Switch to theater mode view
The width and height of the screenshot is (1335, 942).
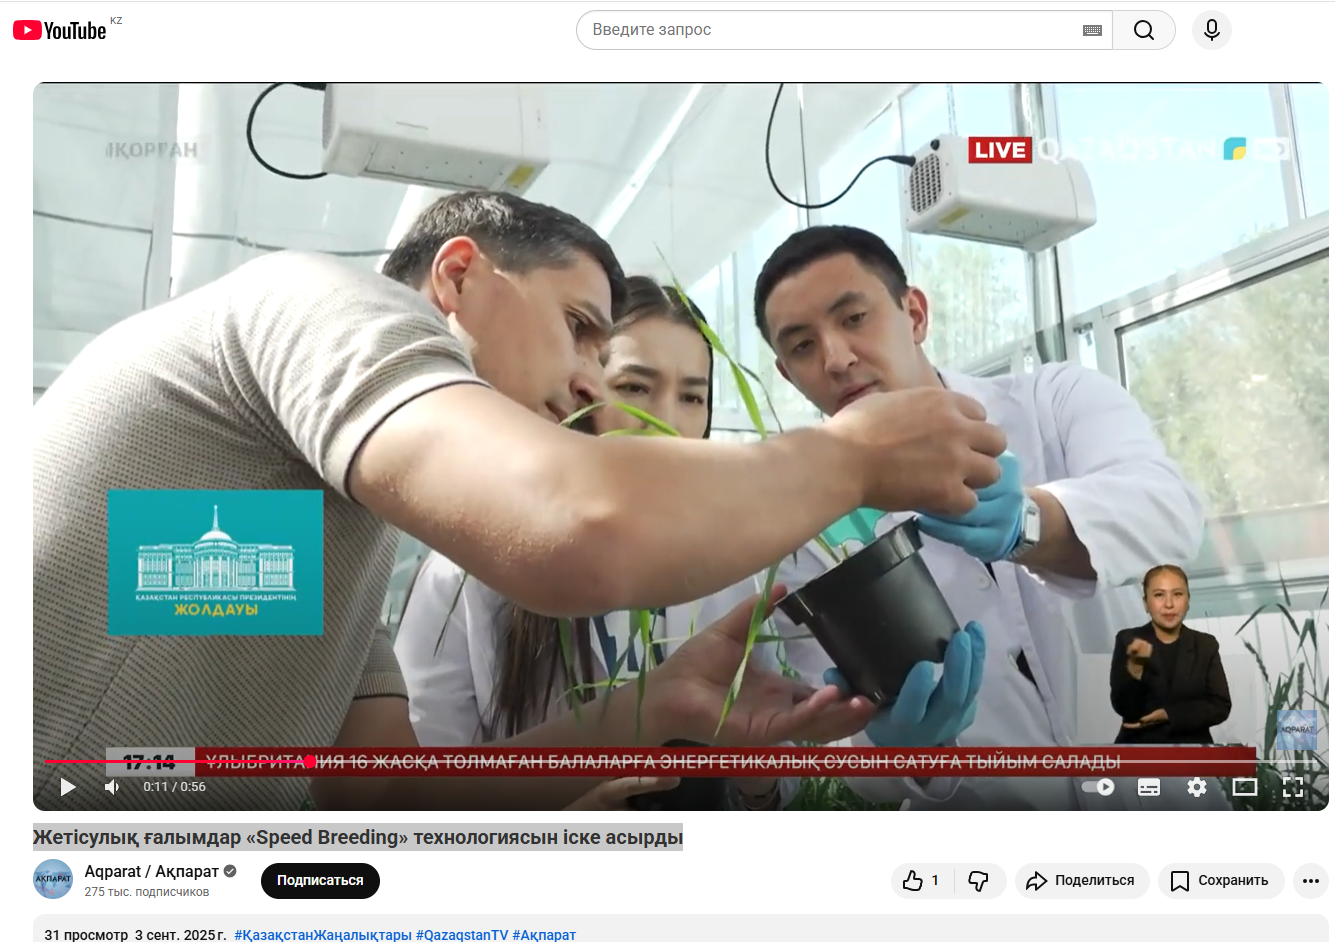(x=1245, y=787)
